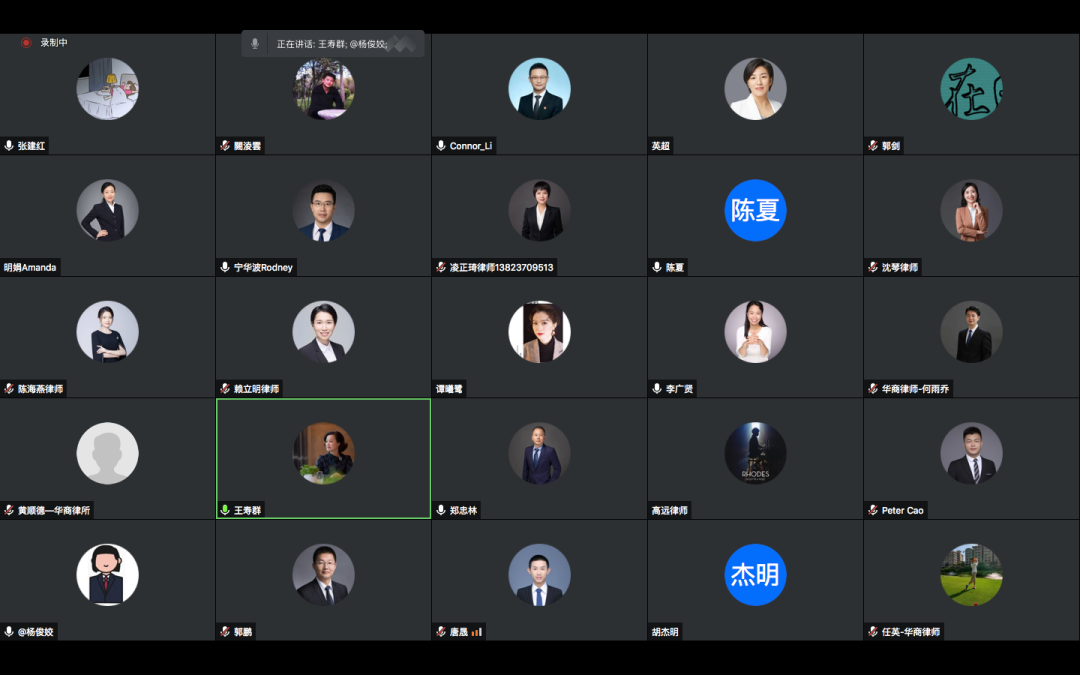Click the 高远律师 name label
Image resolution: width=1080 pixels, height=675 pixels.
pos(669,510)
